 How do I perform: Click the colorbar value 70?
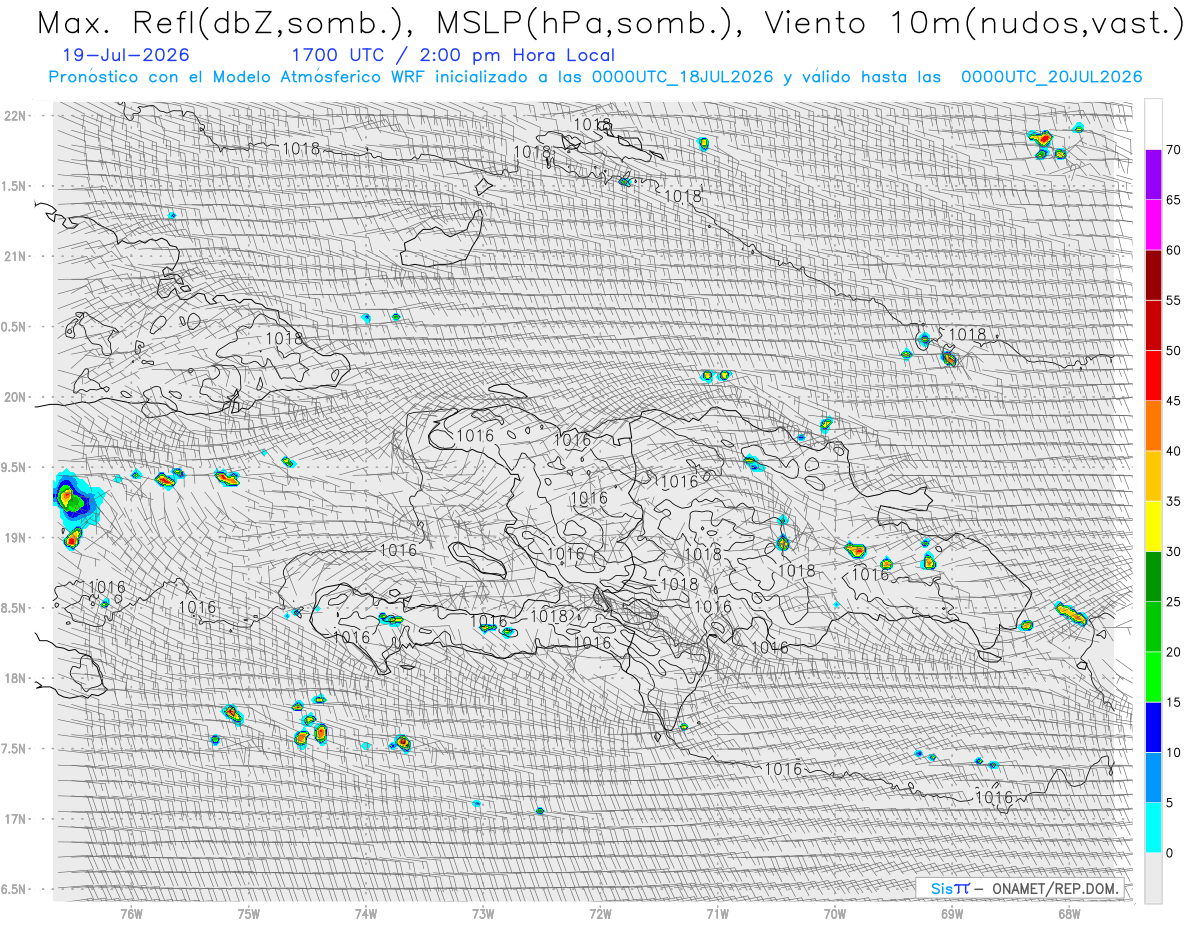point(1173,150)
